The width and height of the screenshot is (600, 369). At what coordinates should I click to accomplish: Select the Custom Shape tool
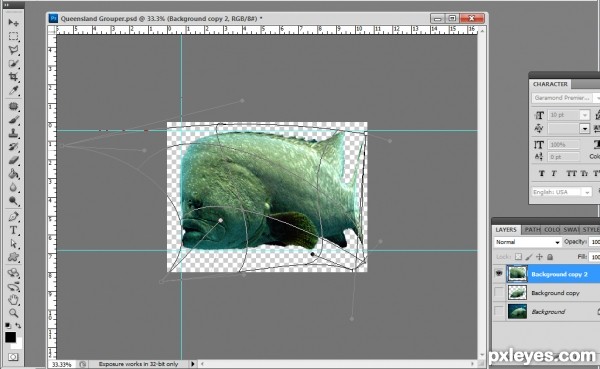[13, 257]
